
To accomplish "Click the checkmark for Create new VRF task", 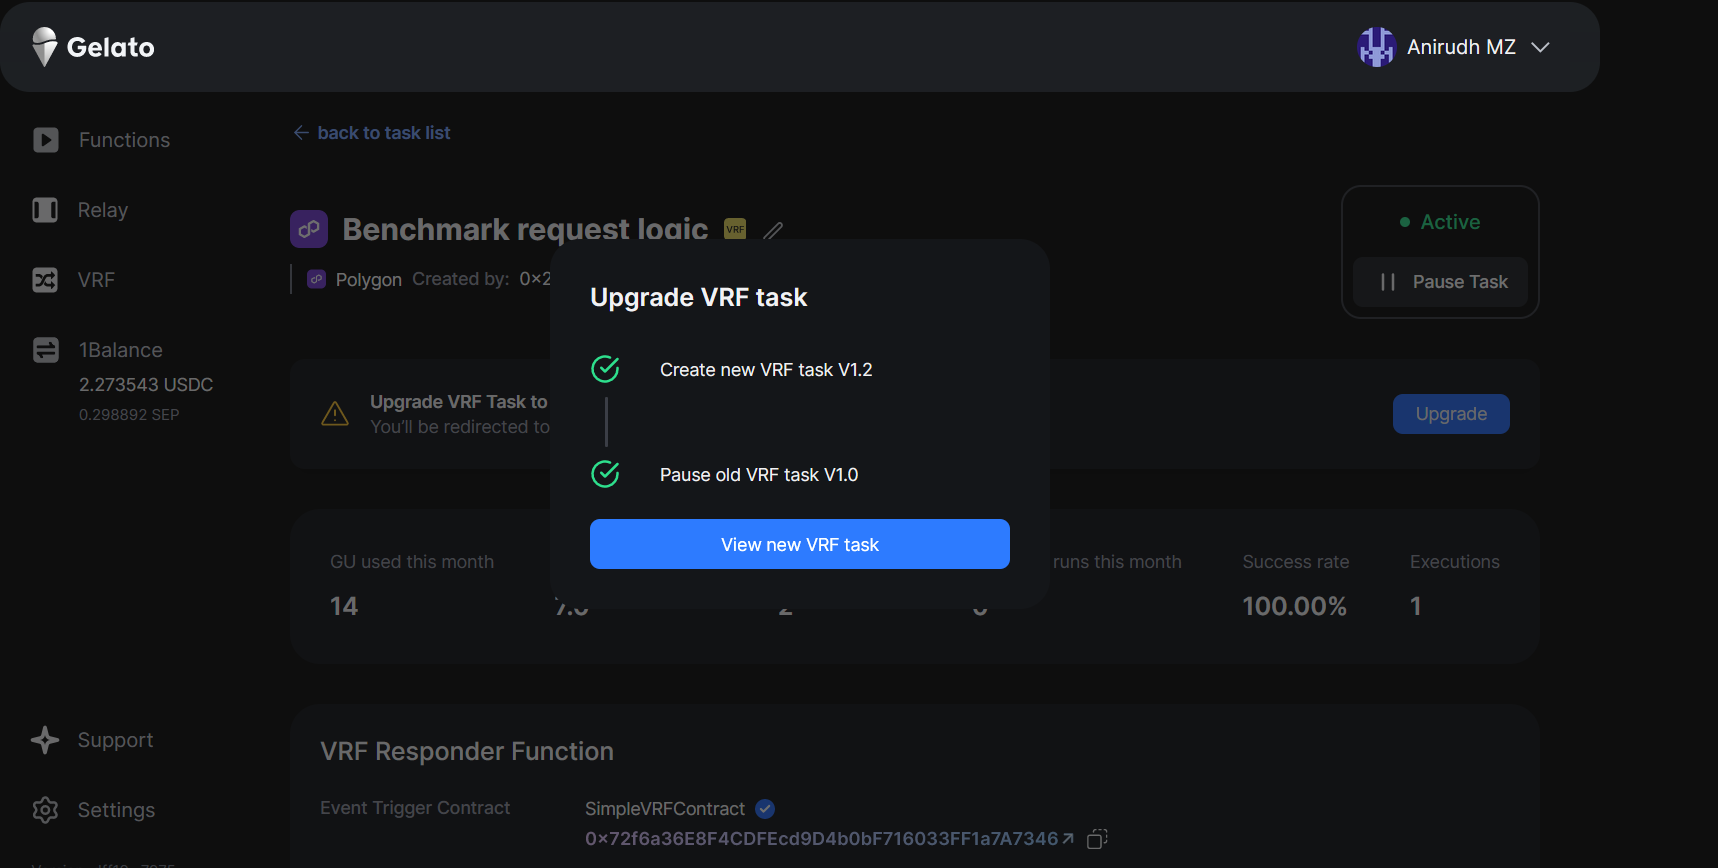I will click(605, 369).
